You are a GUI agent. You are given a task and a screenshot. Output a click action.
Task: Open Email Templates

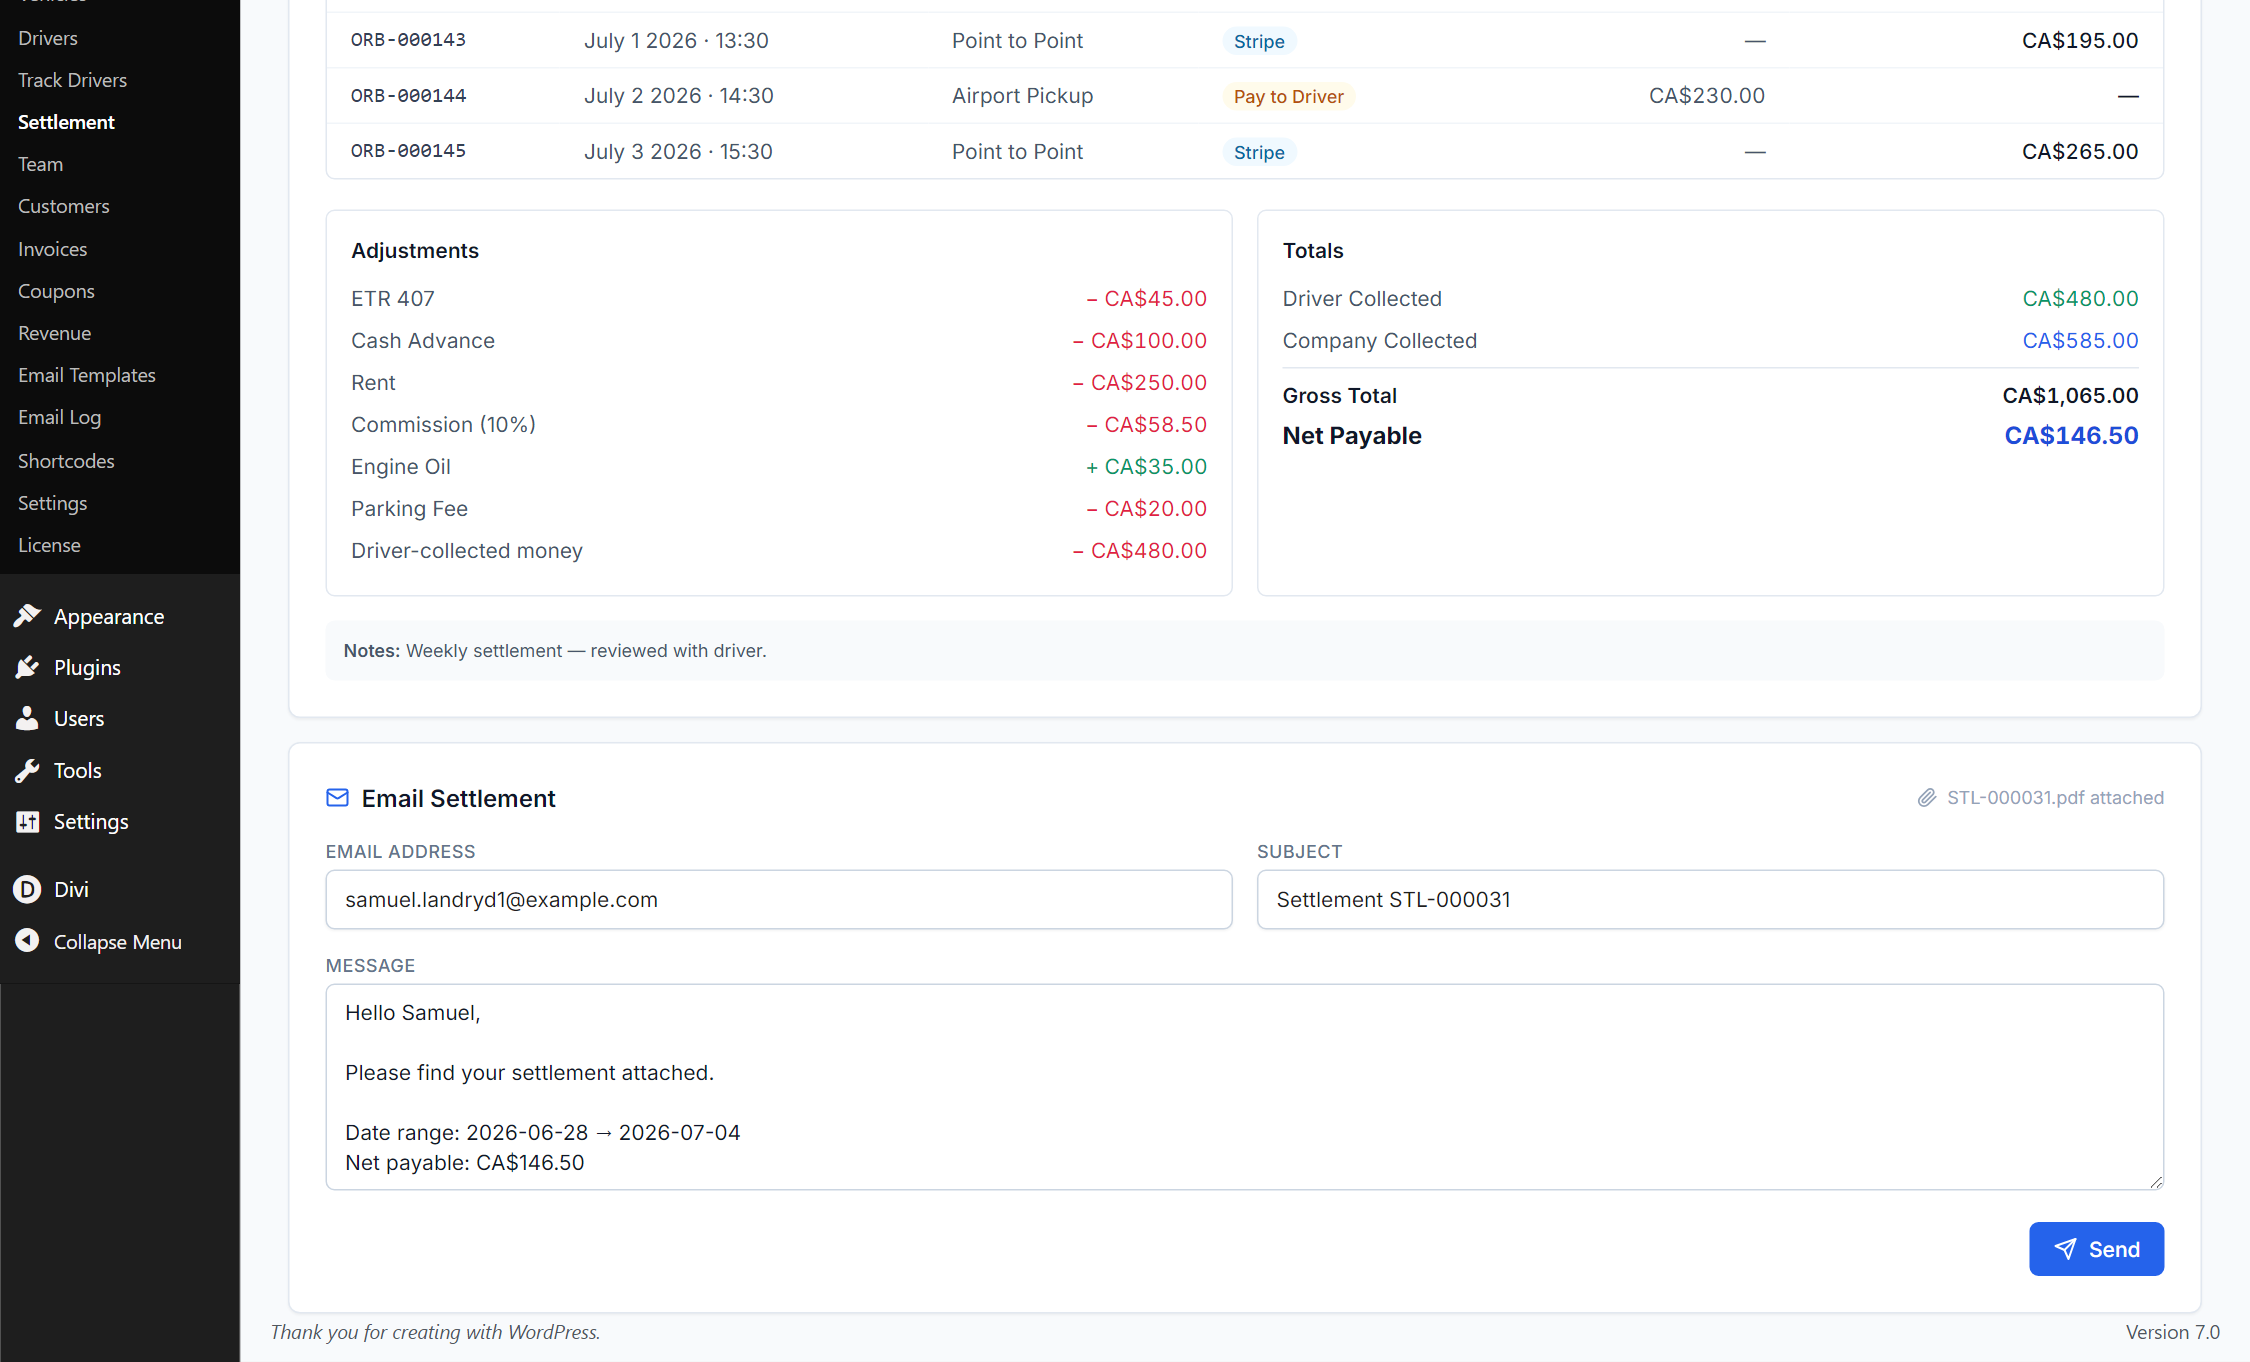87,375
